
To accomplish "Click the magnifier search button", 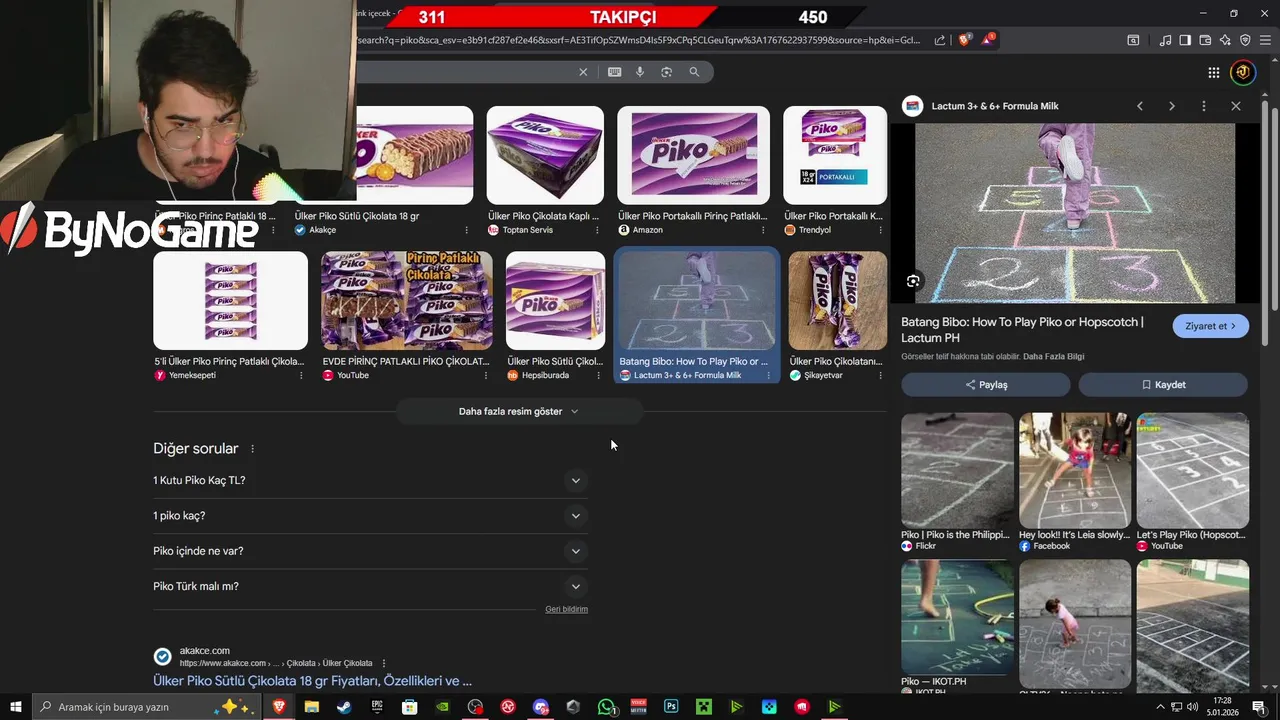I will 694,72.
